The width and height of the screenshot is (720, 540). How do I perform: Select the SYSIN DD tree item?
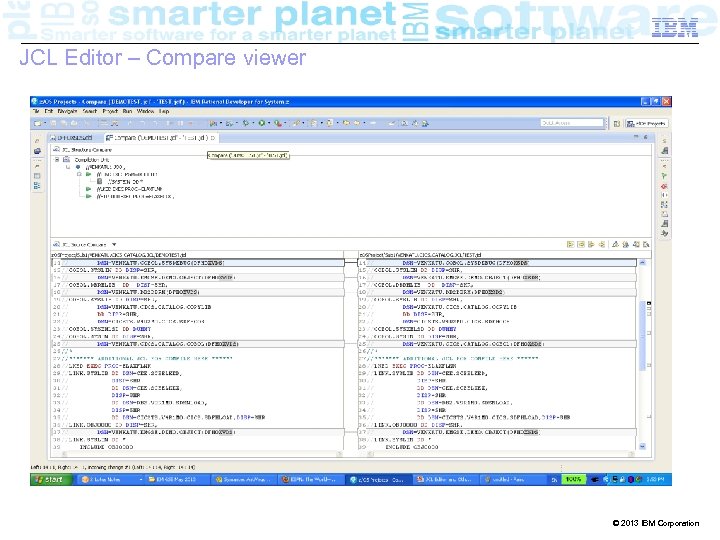point(125,182)
